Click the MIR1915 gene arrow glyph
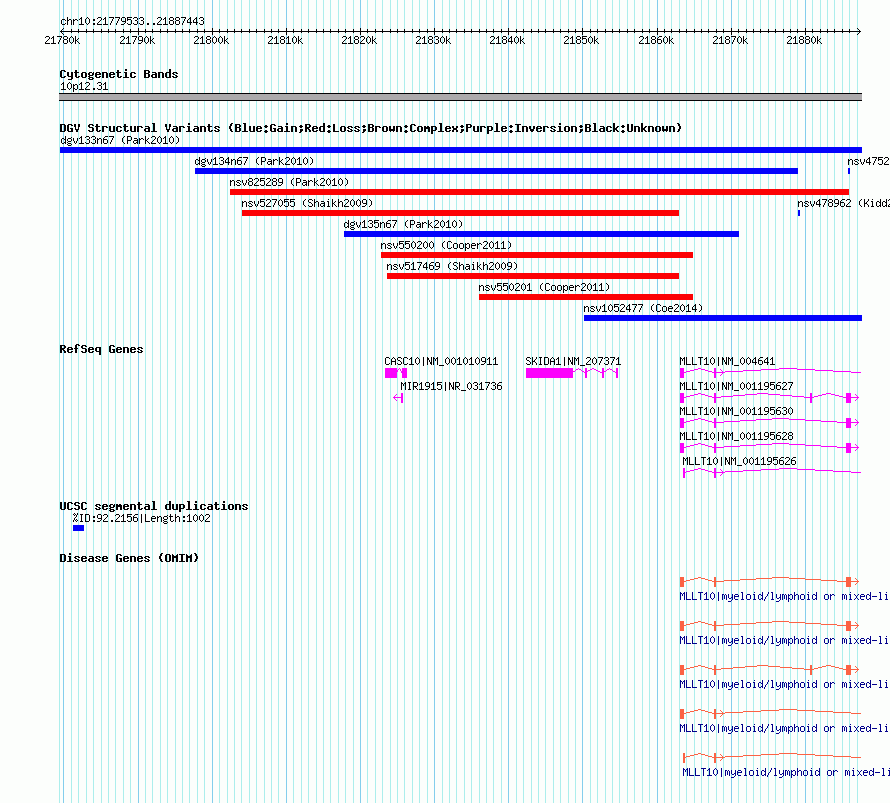This screenshot has width=890, height=803. [398, 398]
